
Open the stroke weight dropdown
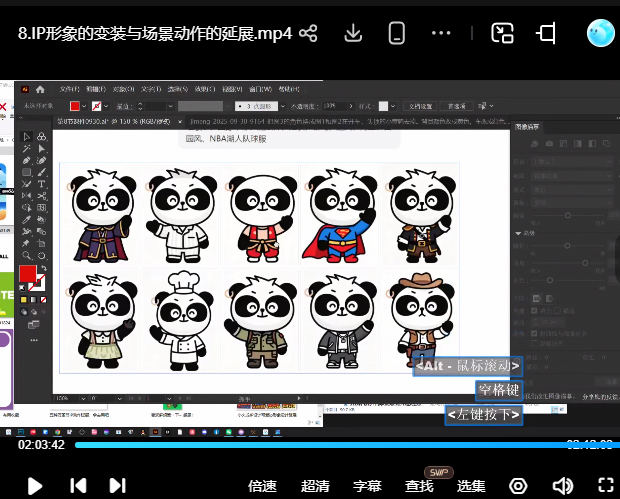170,106
